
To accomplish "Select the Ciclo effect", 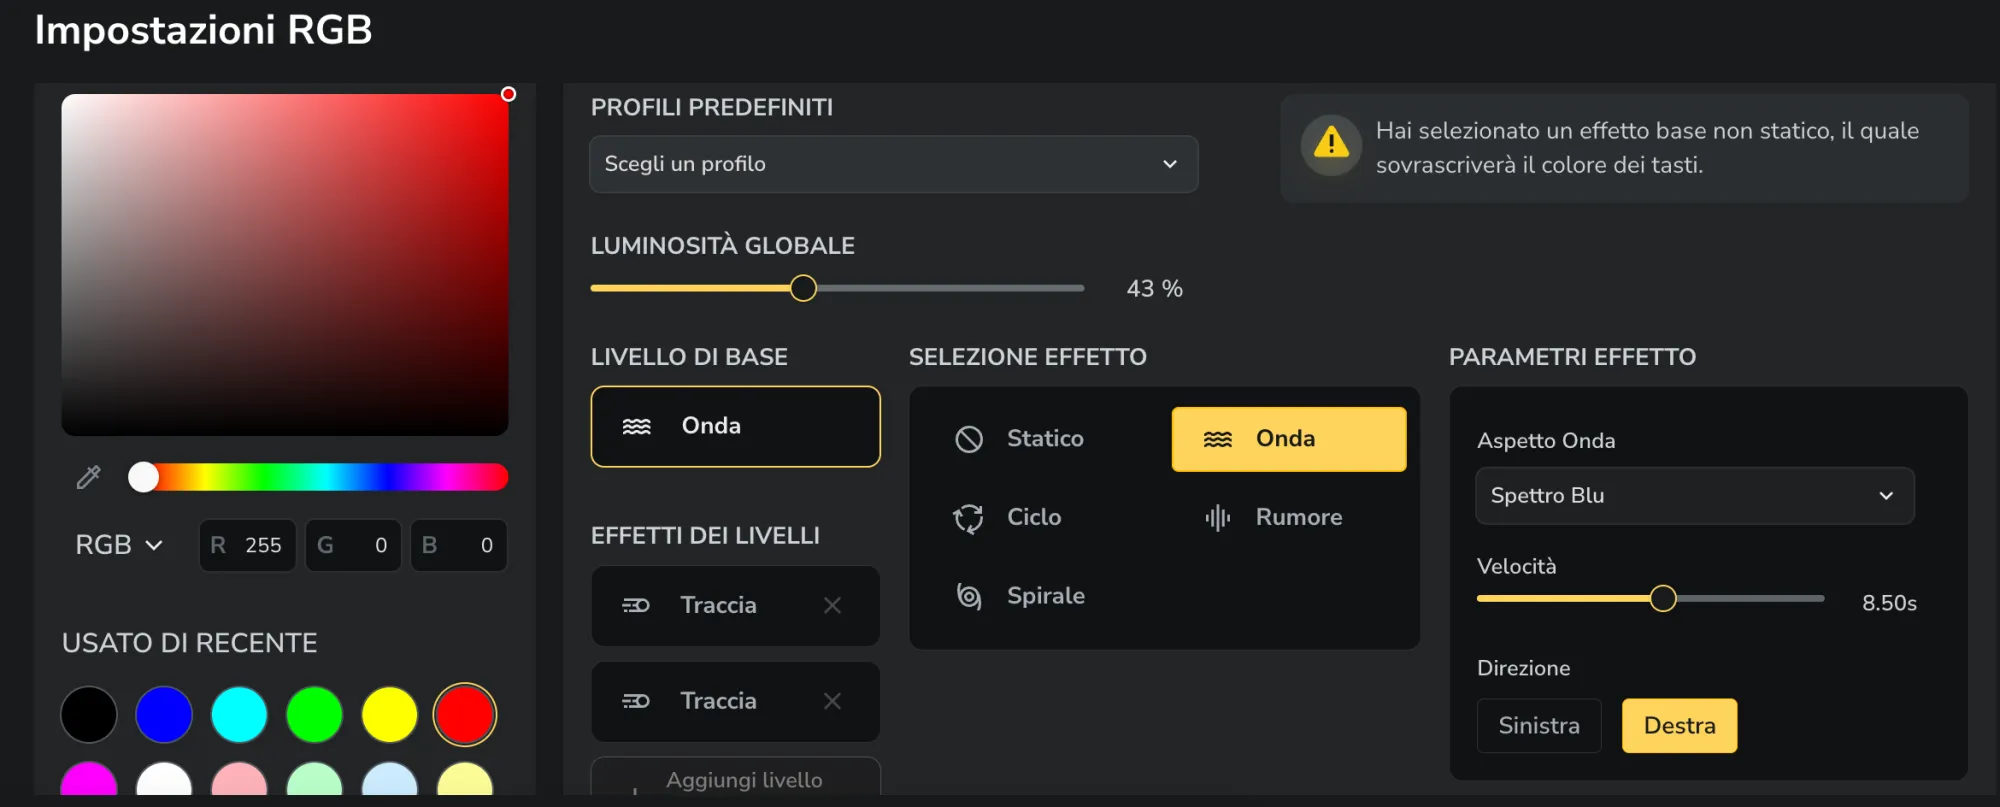I will click(1034, 517).
